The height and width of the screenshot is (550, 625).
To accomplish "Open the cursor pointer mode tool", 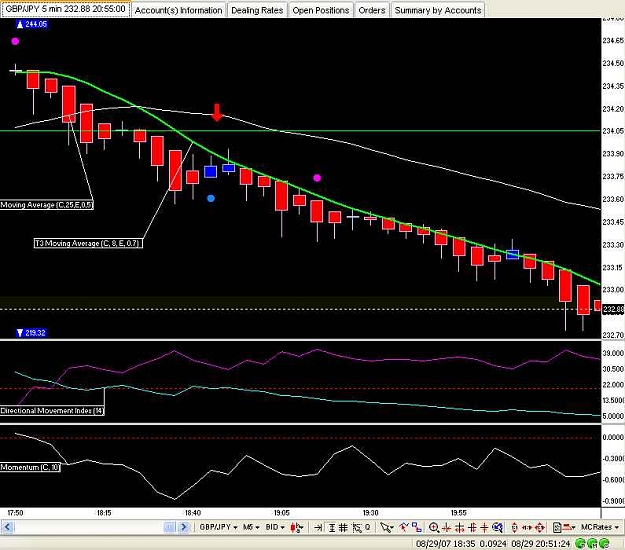I will (x=386, y=528).
